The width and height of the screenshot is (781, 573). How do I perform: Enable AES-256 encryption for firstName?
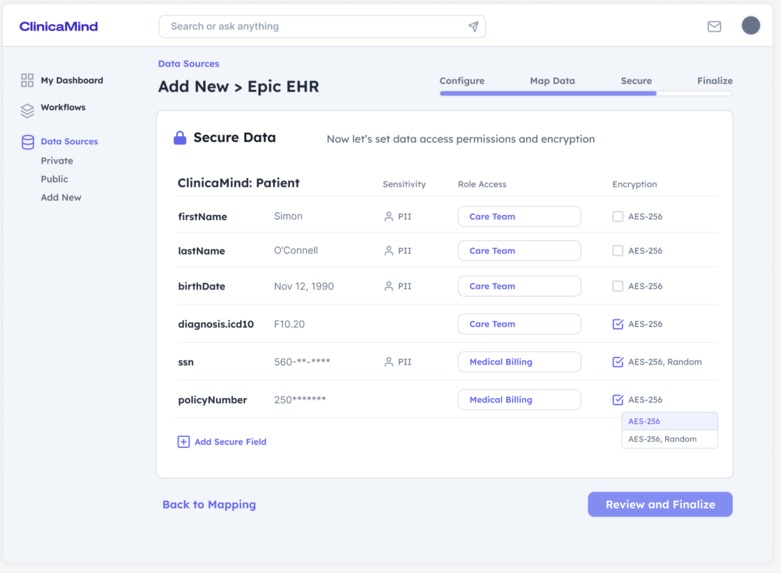(x=618, y=216)
